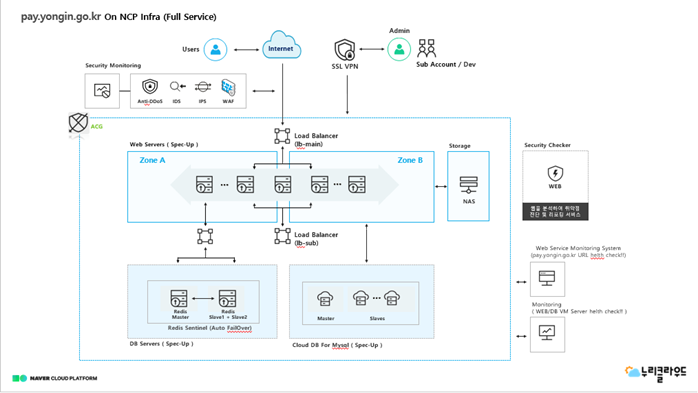Viewport: 698px width, 393px height.
Task: Click the Sub Account / Dev people icon
Action: pos(426,48)
